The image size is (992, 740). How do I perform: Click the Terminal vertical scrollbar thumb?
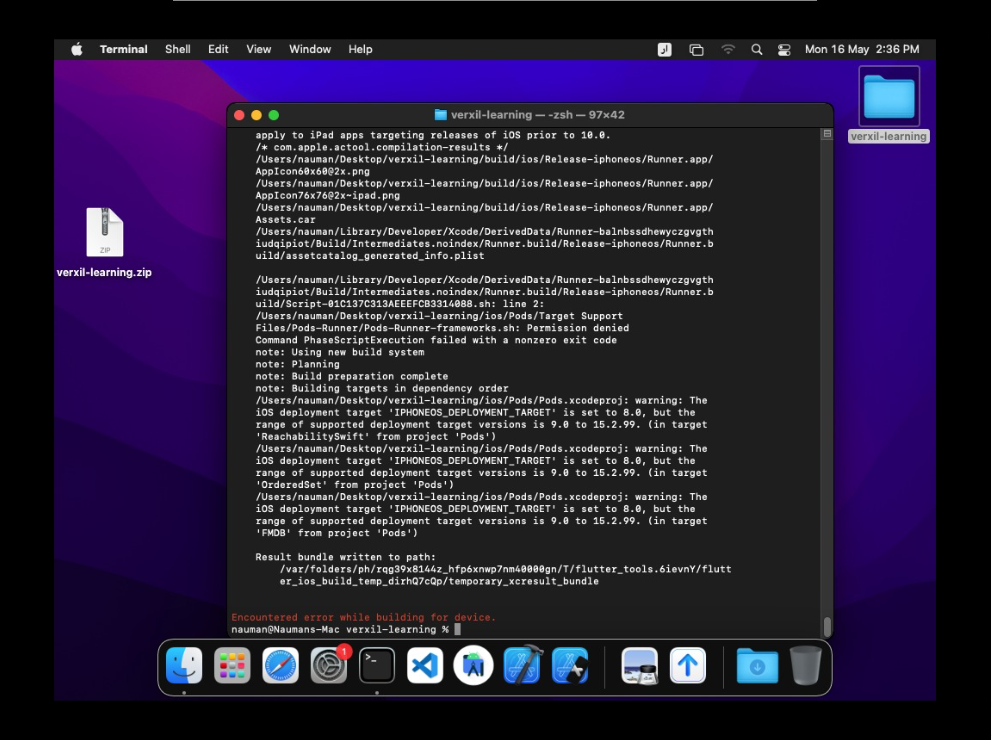pos(827,627)
